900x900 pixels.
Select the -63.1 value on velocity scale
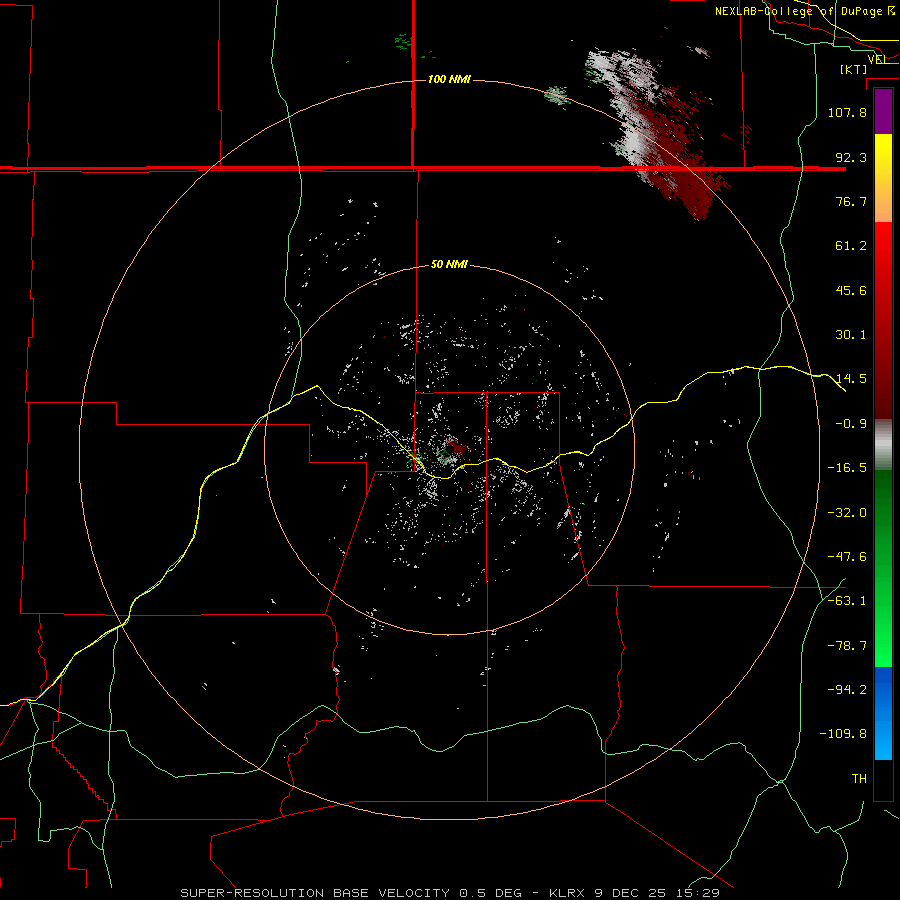point(847,601)
